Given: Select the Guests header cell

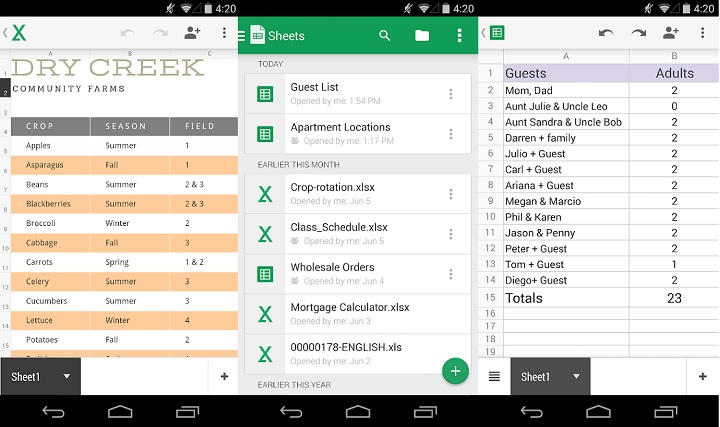Looking at the screenshot, I should [566, 73].
